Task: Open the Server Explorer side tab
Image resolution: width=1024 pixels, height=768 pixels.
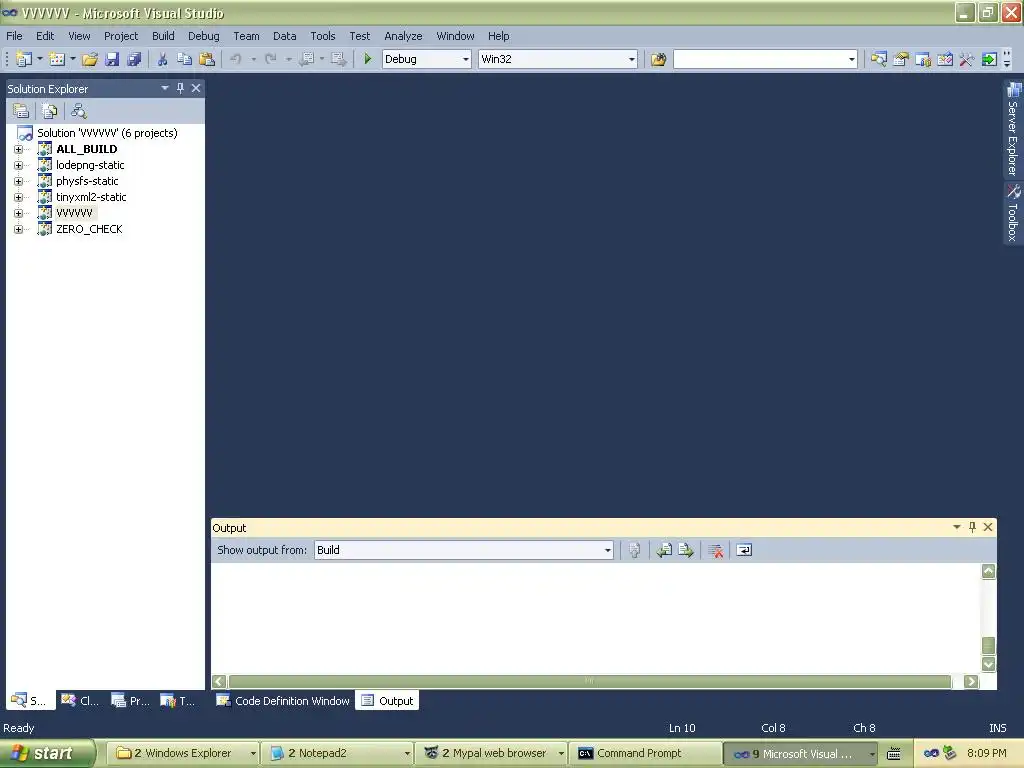Action: 1013,129
